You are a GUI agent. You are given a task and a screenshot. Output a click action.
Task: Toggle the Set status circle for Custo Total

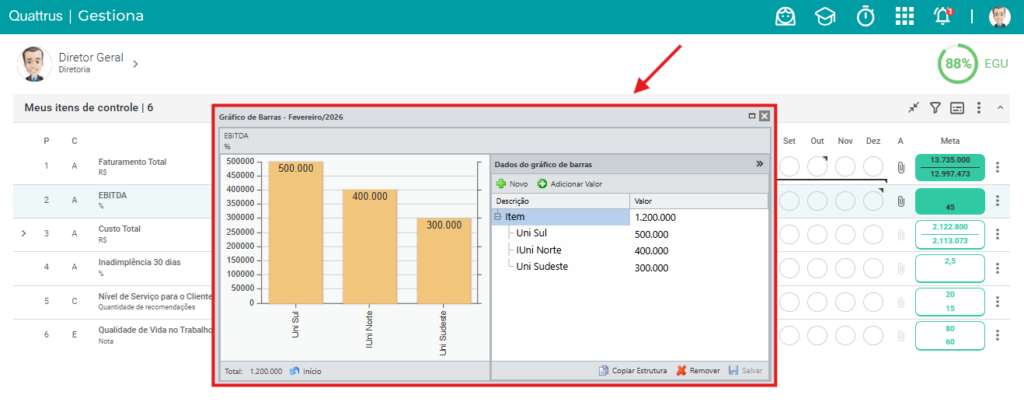789,234
